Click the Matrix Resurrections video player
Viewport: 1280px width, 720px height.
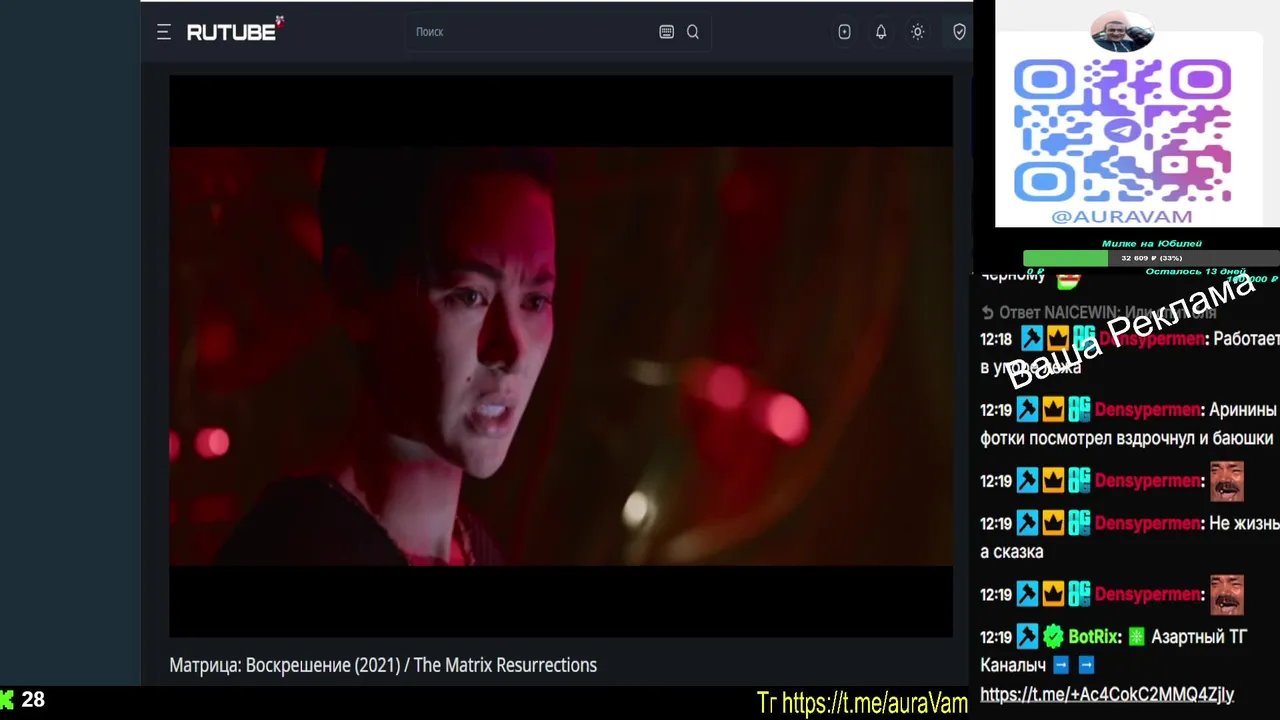561,356
